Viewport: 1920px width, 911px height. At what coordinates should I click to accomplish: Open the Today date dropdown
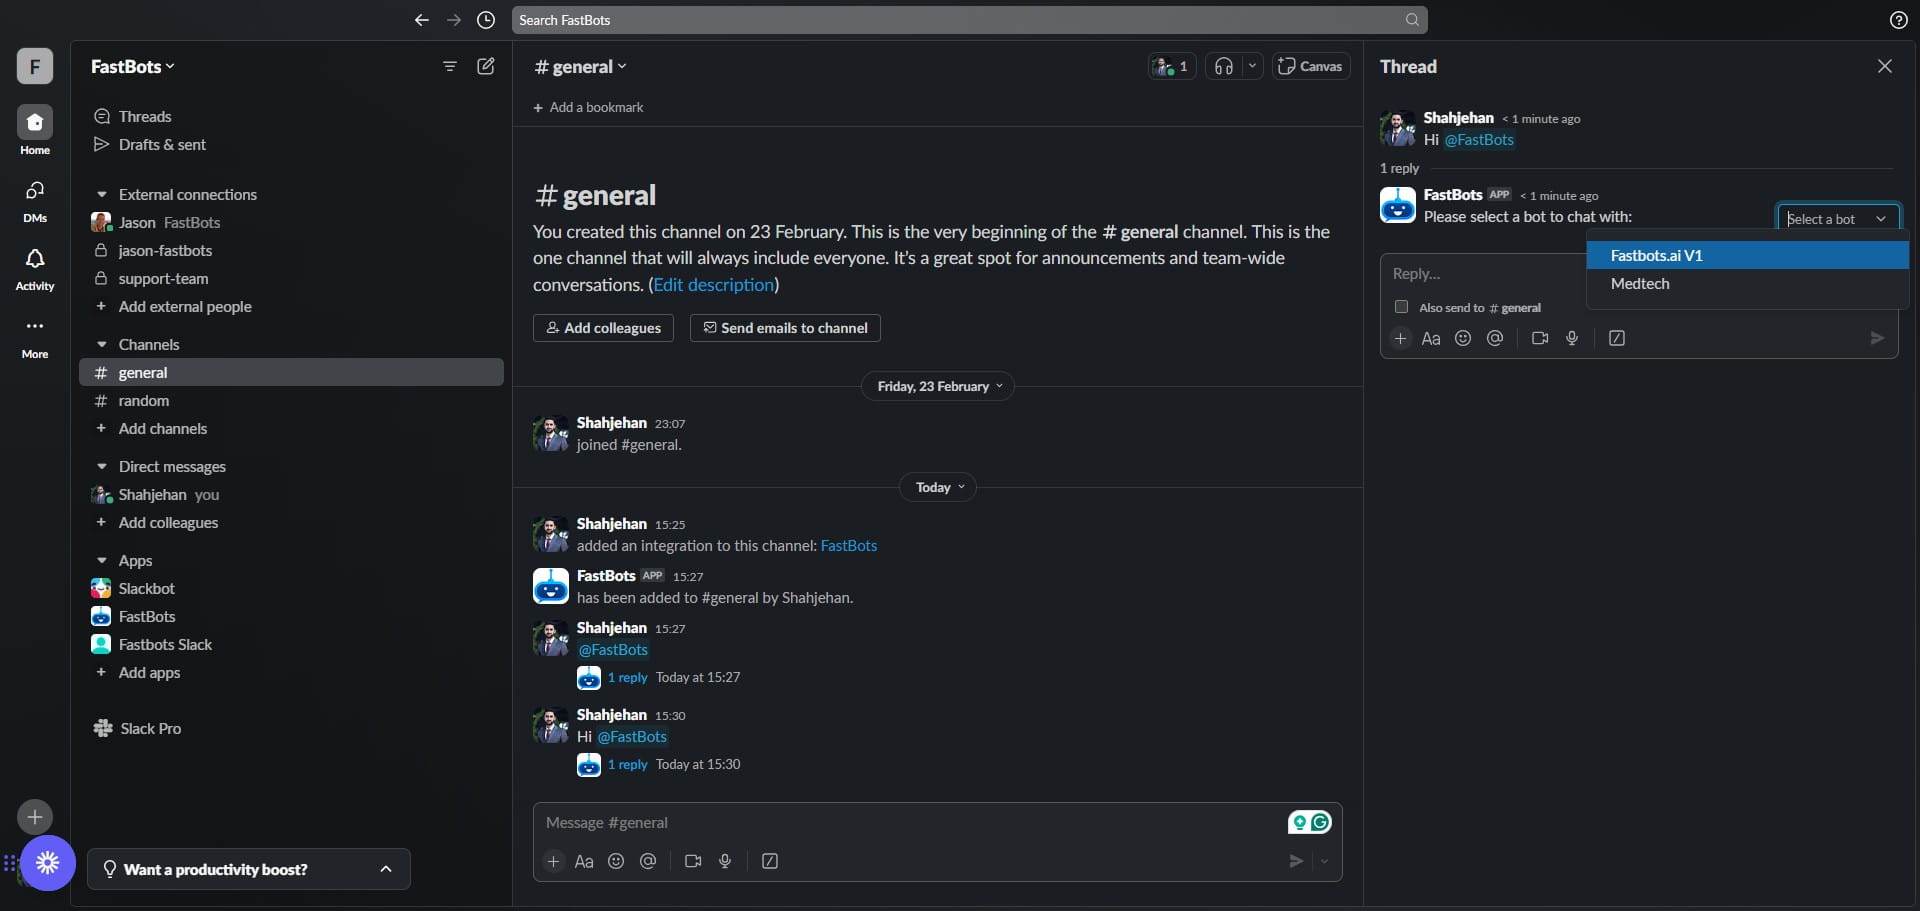[939, 487]
